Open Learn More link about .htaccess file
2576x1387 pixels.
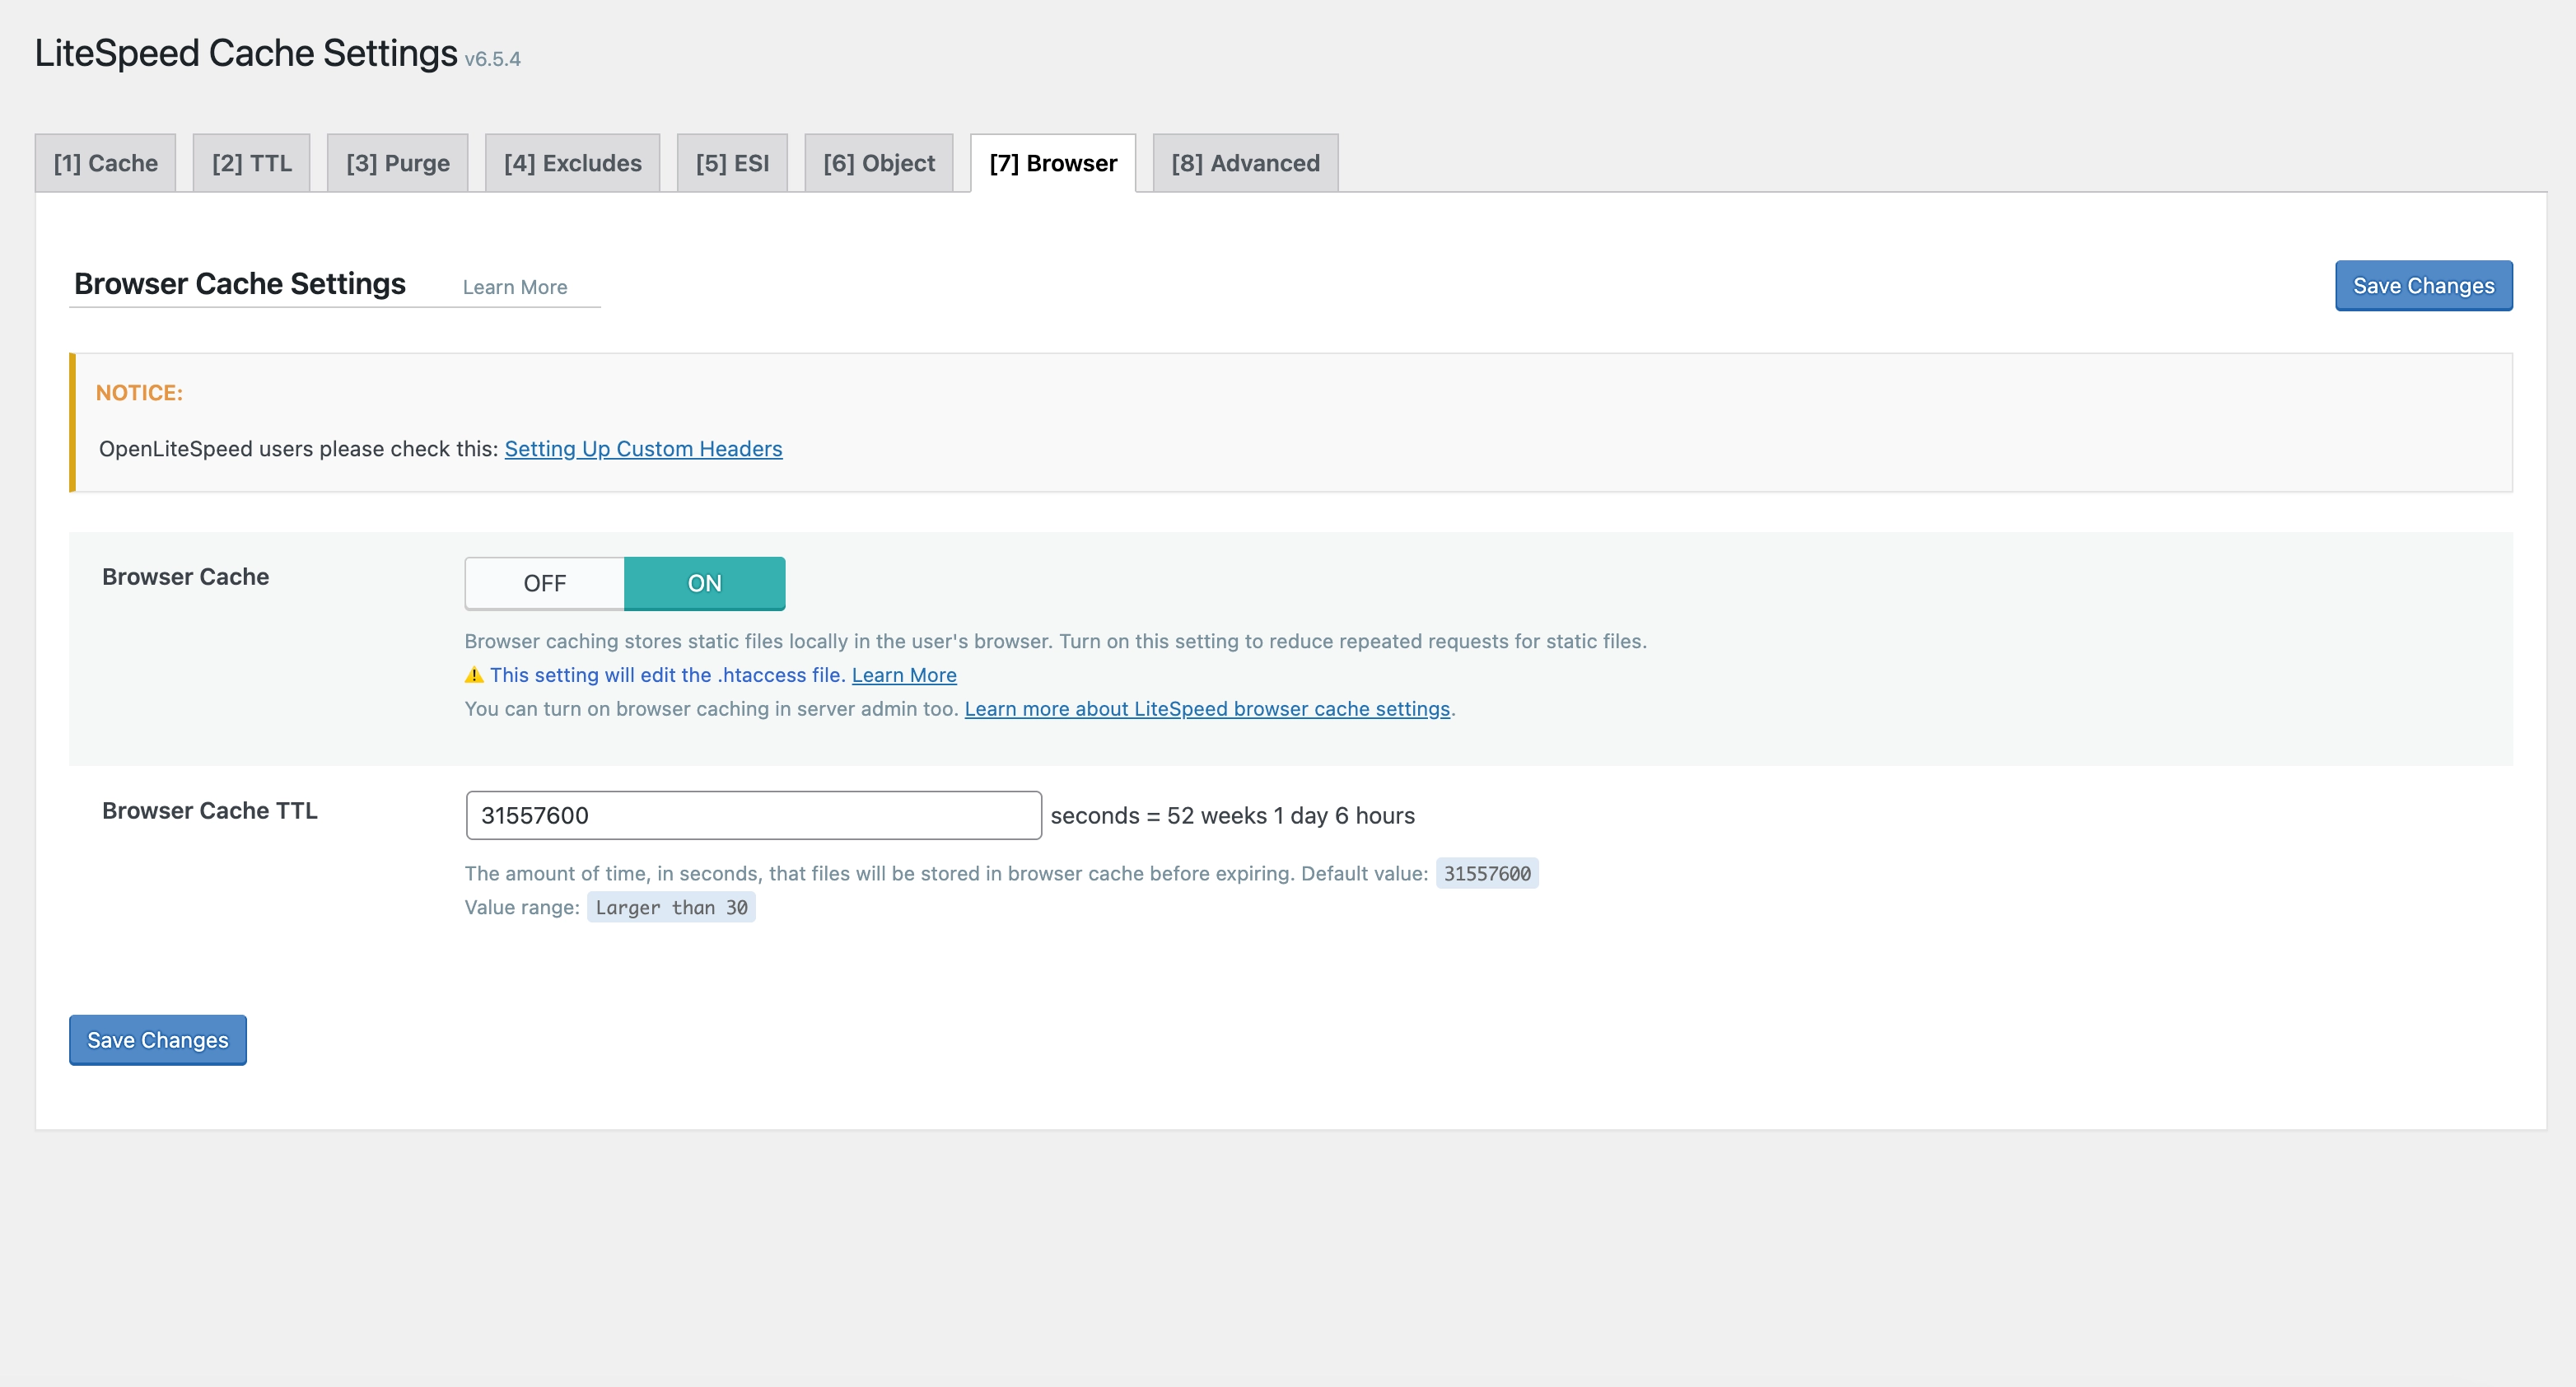coord(904,675)
